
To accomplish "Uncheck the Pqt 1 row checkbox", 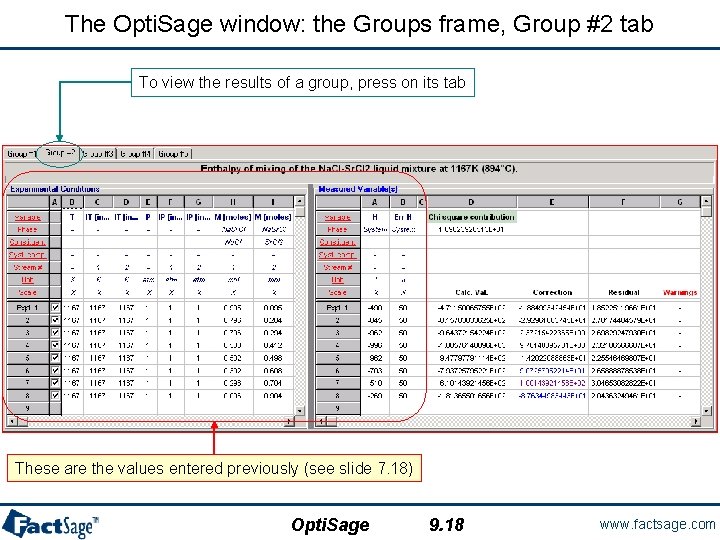I will coord(55,308).
